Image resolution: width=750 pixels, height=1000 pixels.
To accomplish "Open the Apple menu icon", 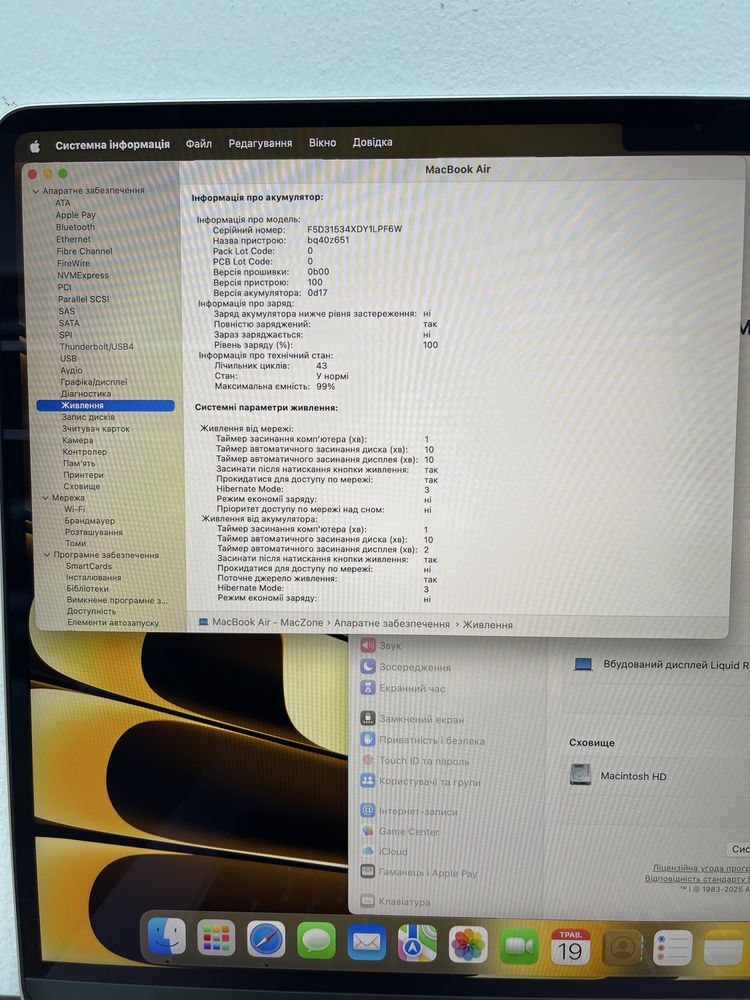I will [35, 147].
